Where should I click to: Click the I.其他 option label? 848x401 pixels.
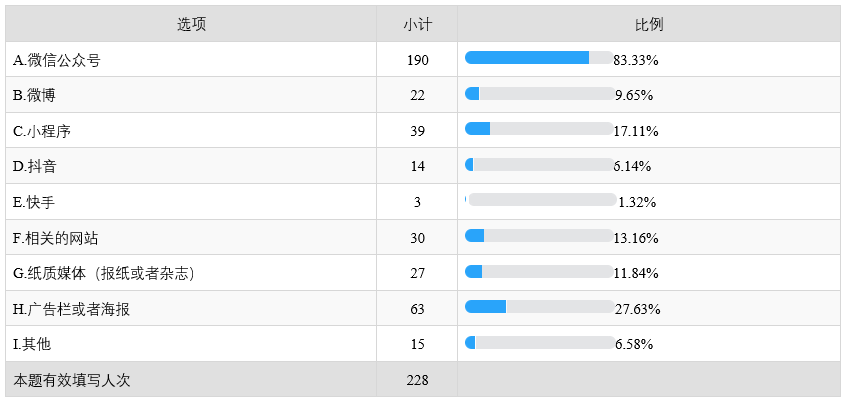click(x=32, y=344)
